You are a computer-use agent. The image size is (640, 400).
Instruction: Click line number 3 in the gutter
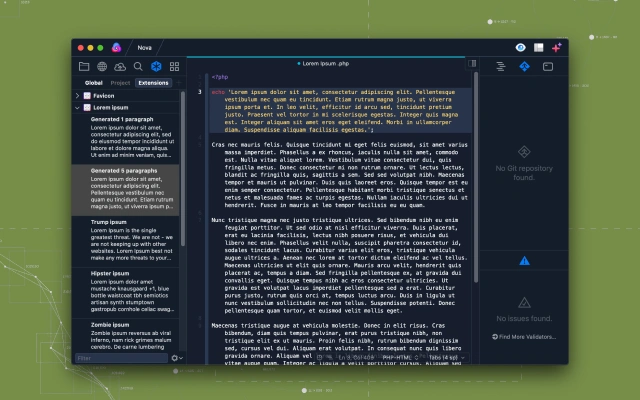click(x=200, y=92)
